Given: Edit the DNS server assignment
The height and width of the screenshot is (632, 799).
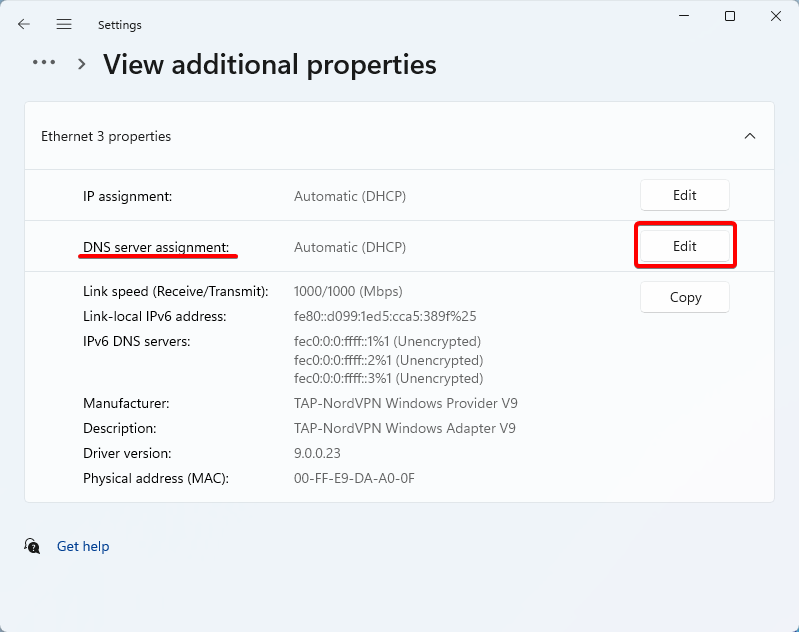Looking at the screenshot, I should pyautogui.click(x=684, y=246).
